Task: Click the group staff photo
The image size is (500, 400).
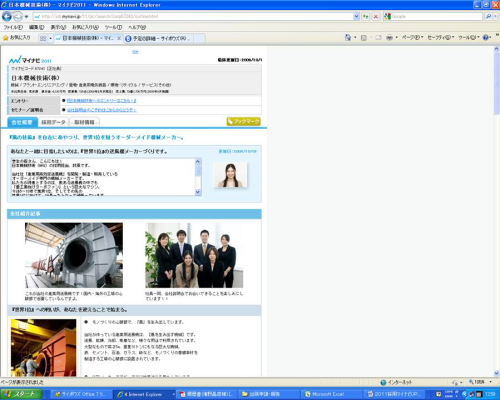Action: 194,255
